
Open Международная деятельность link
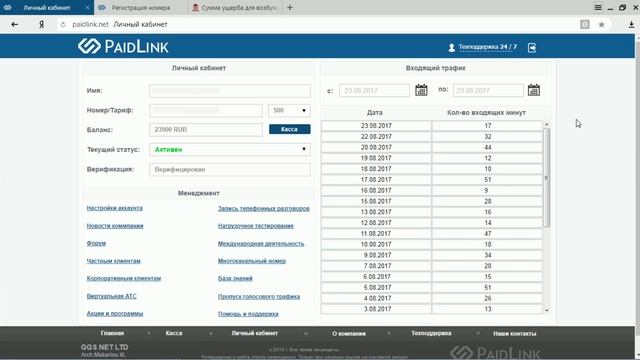pos(261,244)
